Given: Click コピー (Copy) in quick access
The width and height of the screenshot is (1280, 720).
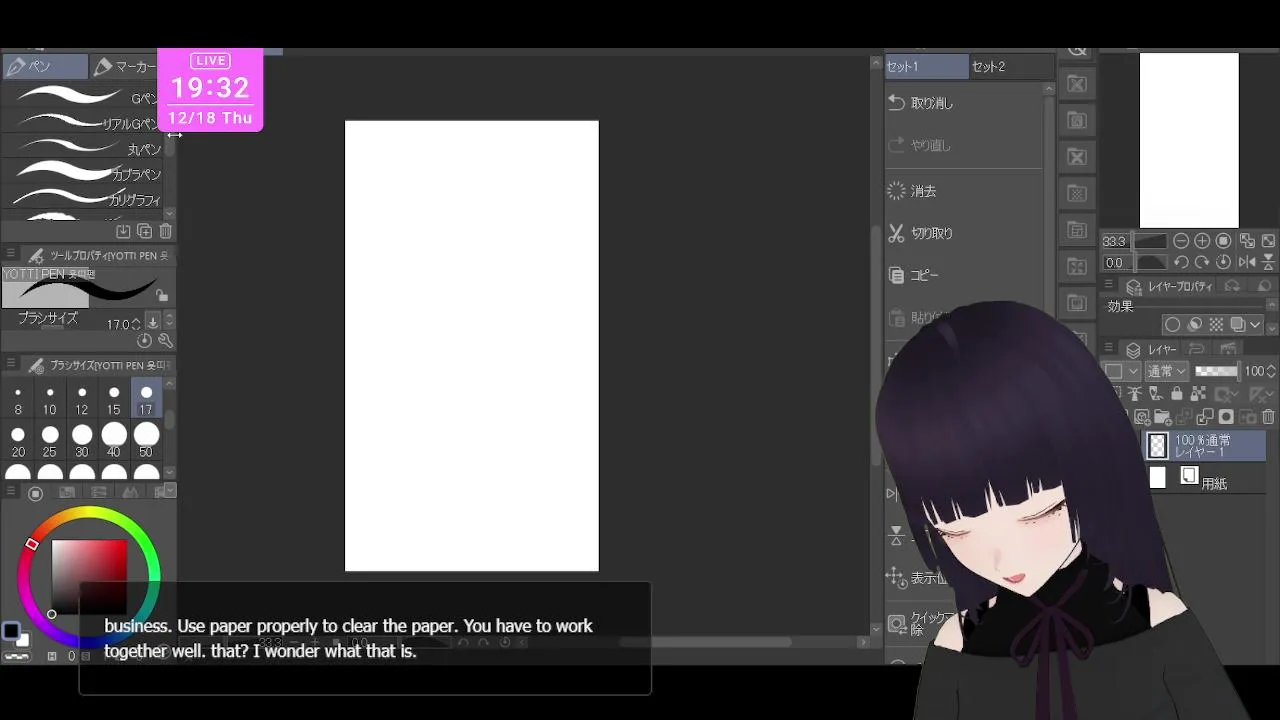Looking at the screenshot, I should 964,275.
